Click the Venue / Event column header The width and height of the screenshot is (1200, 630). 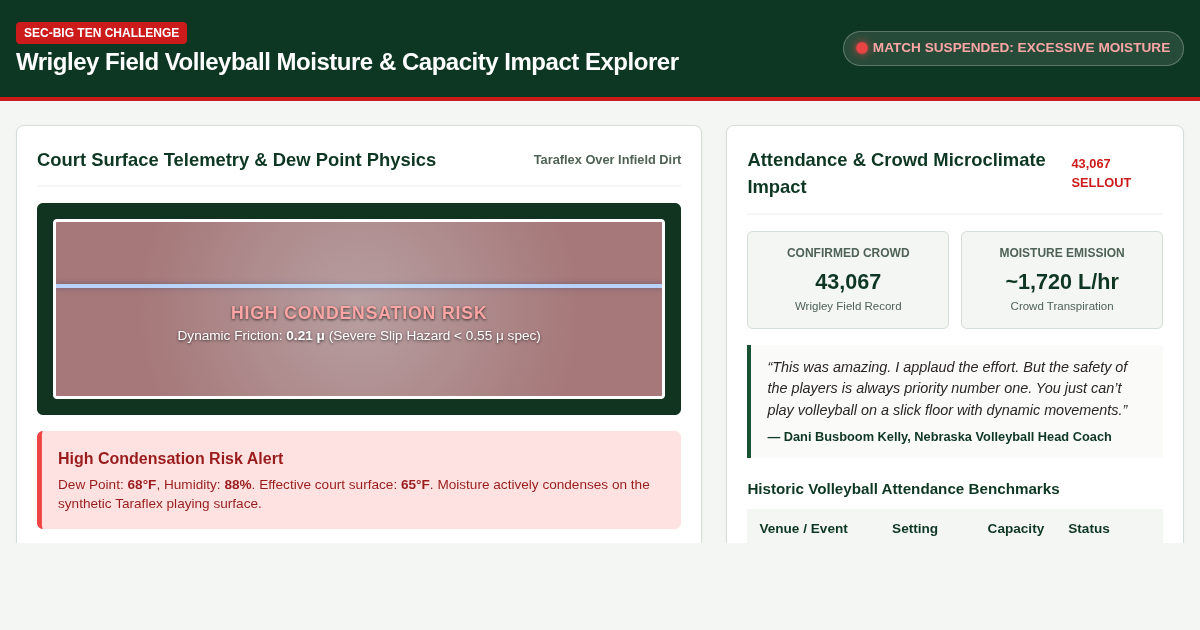click(x=803, y=529)
